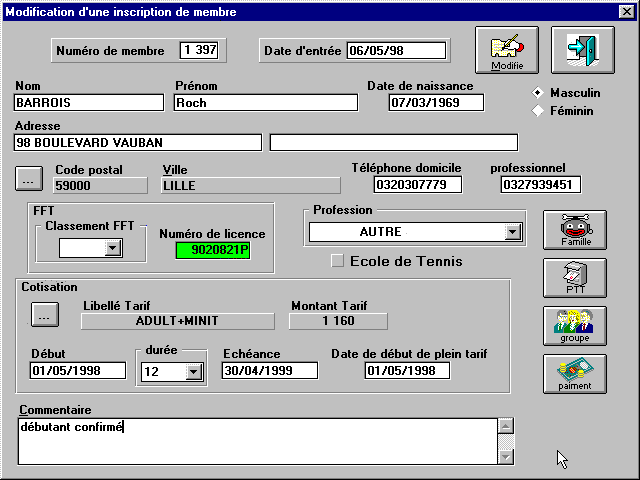
Task: Click the Commentaire label
Action: click(55, 409)
